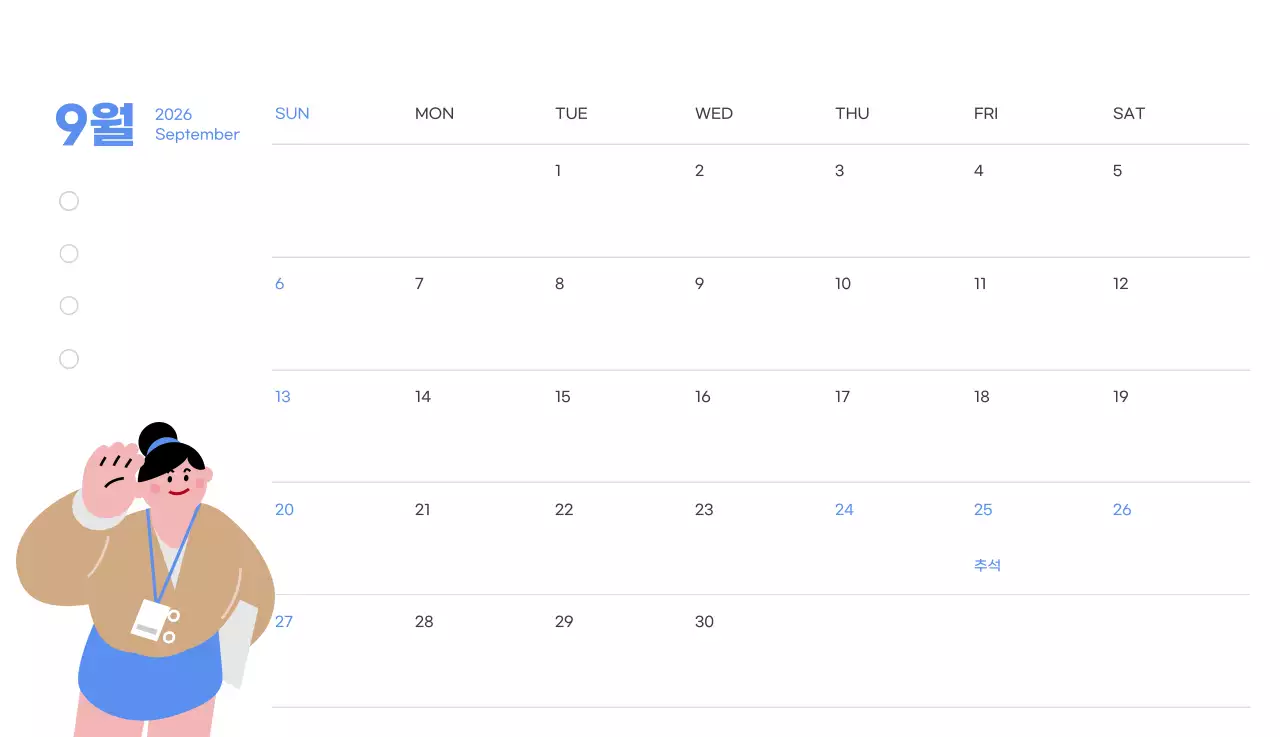Screen dimensions: 1280x737
Task: Choose Saturday the 26th
Action: 1122,510
